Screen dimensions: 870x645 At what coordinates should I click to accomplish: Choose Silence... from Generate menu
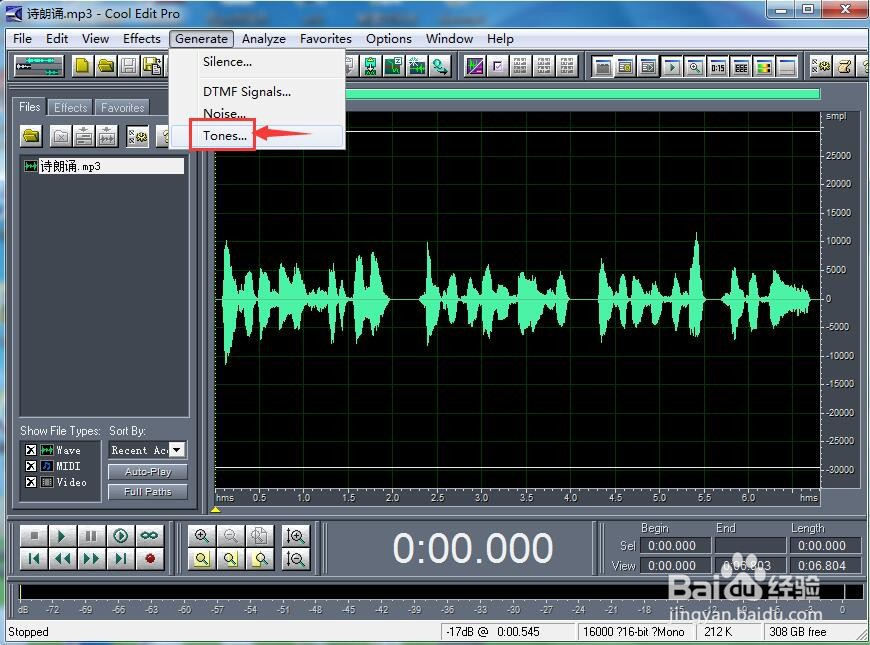tap(257, 62)
